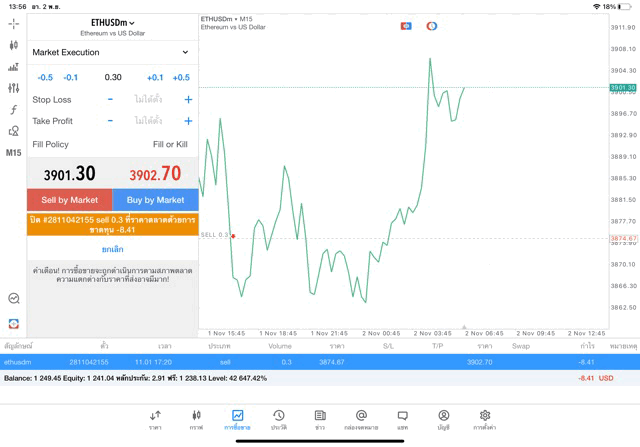Click the red Sell by Market button
The image size is (640, 447).
point(69,200)
